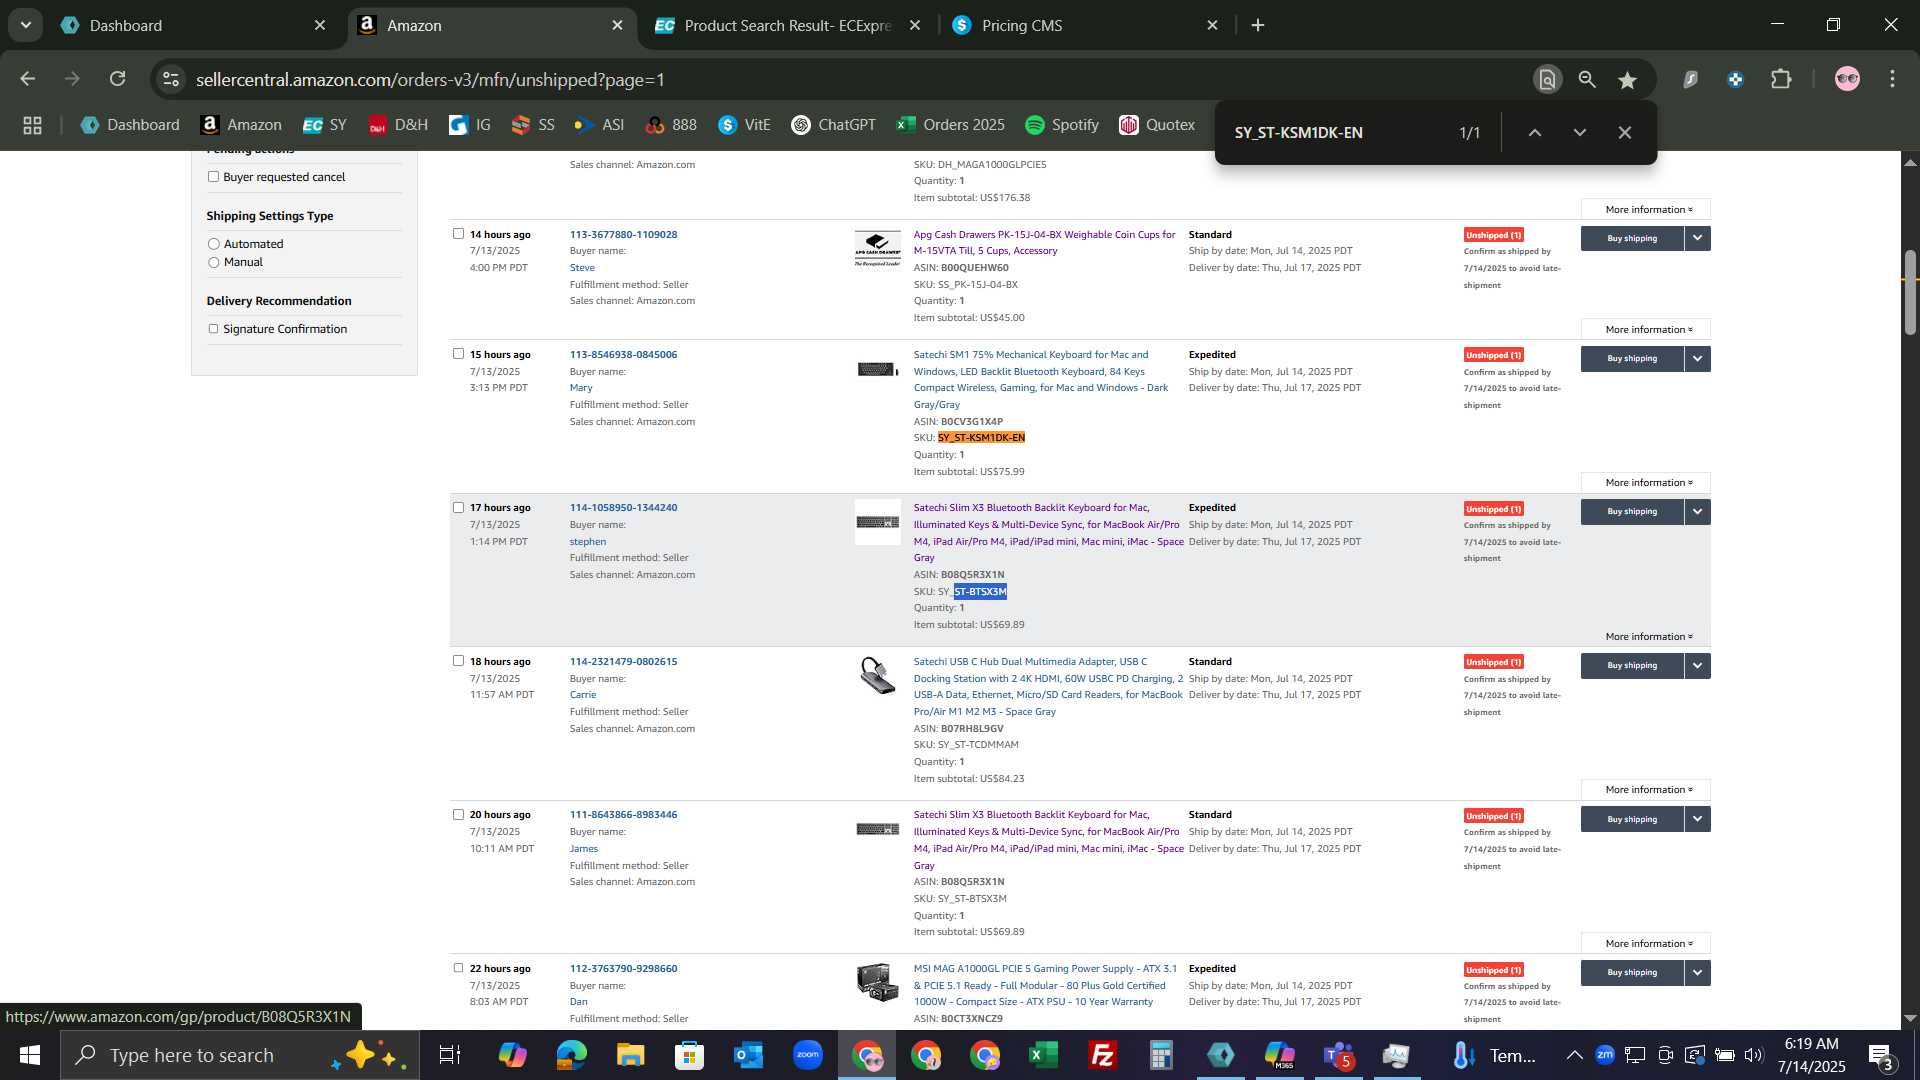Image resolution: width=1920 pixels, height=1080 pixels.
Task: Select Automated shipping settings type
Action: [213, 244]
